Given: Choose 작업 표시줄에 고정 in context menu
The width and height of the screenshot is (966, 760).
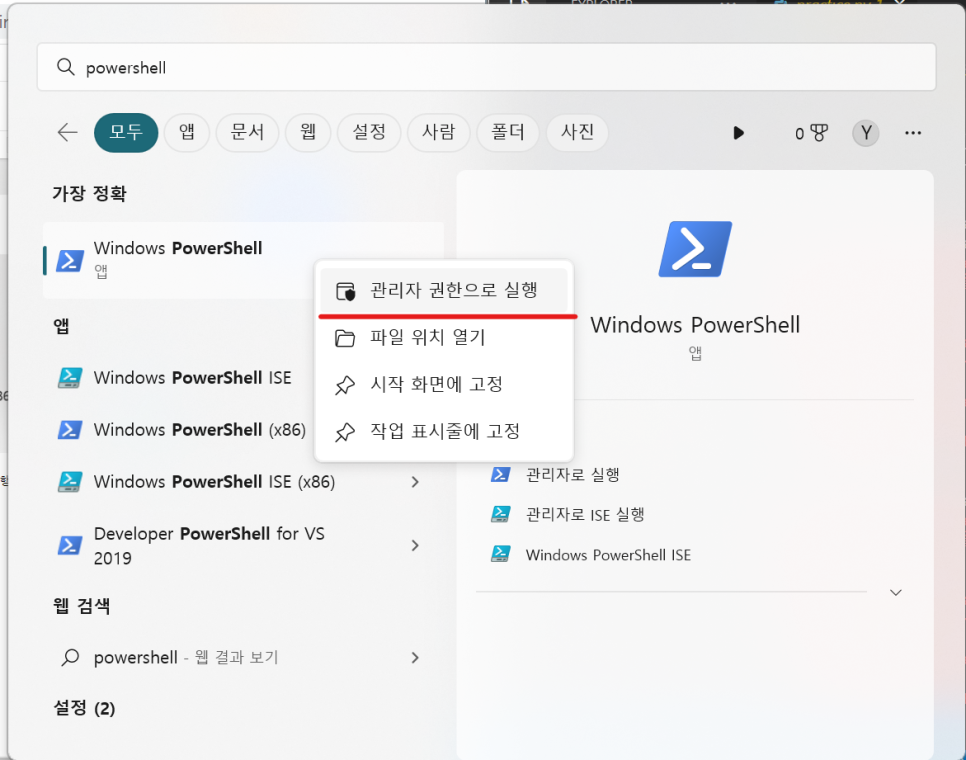Looking at the screenshot, I should point(444,431).
